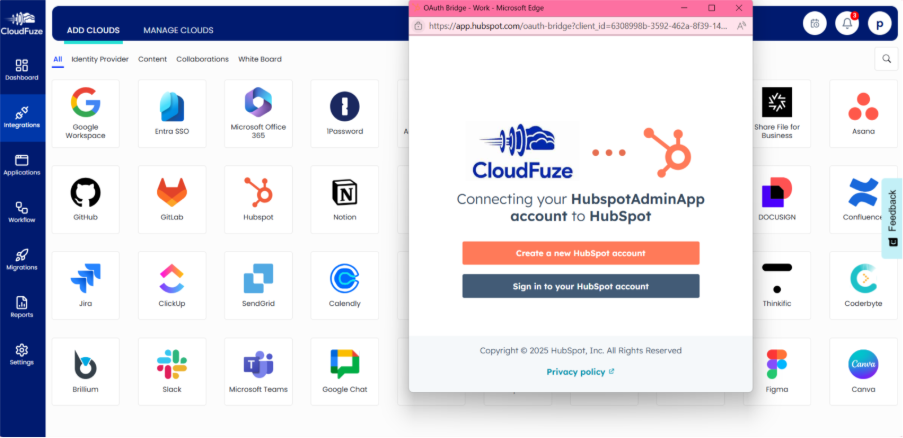The height and width of the screenshot is (438, 903).
Task: Select the Google Workspace cloud card
Action: click(x=85, y=113)
